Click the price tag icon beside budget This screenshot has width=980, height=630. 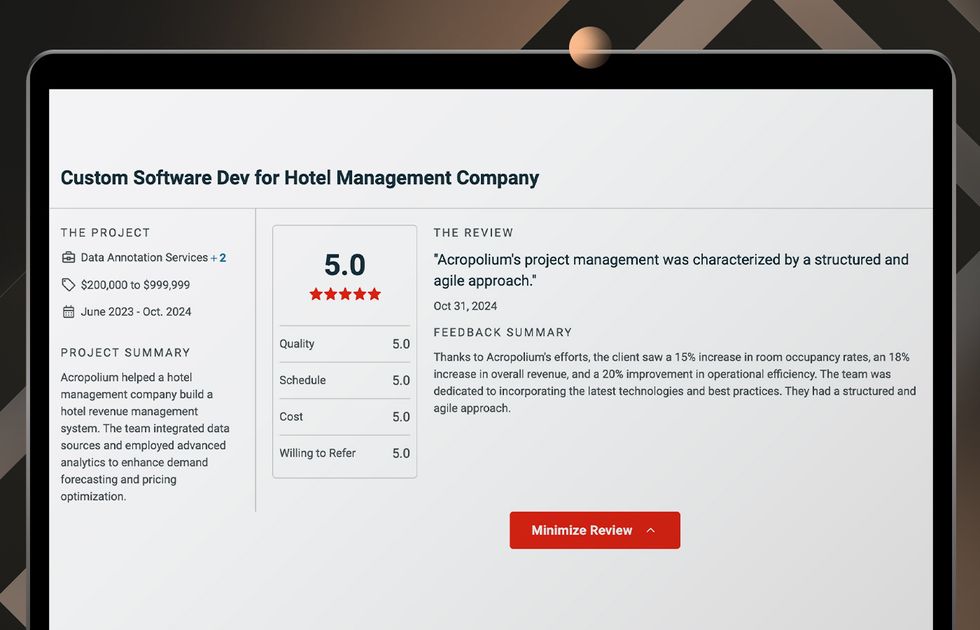[68, 285]
